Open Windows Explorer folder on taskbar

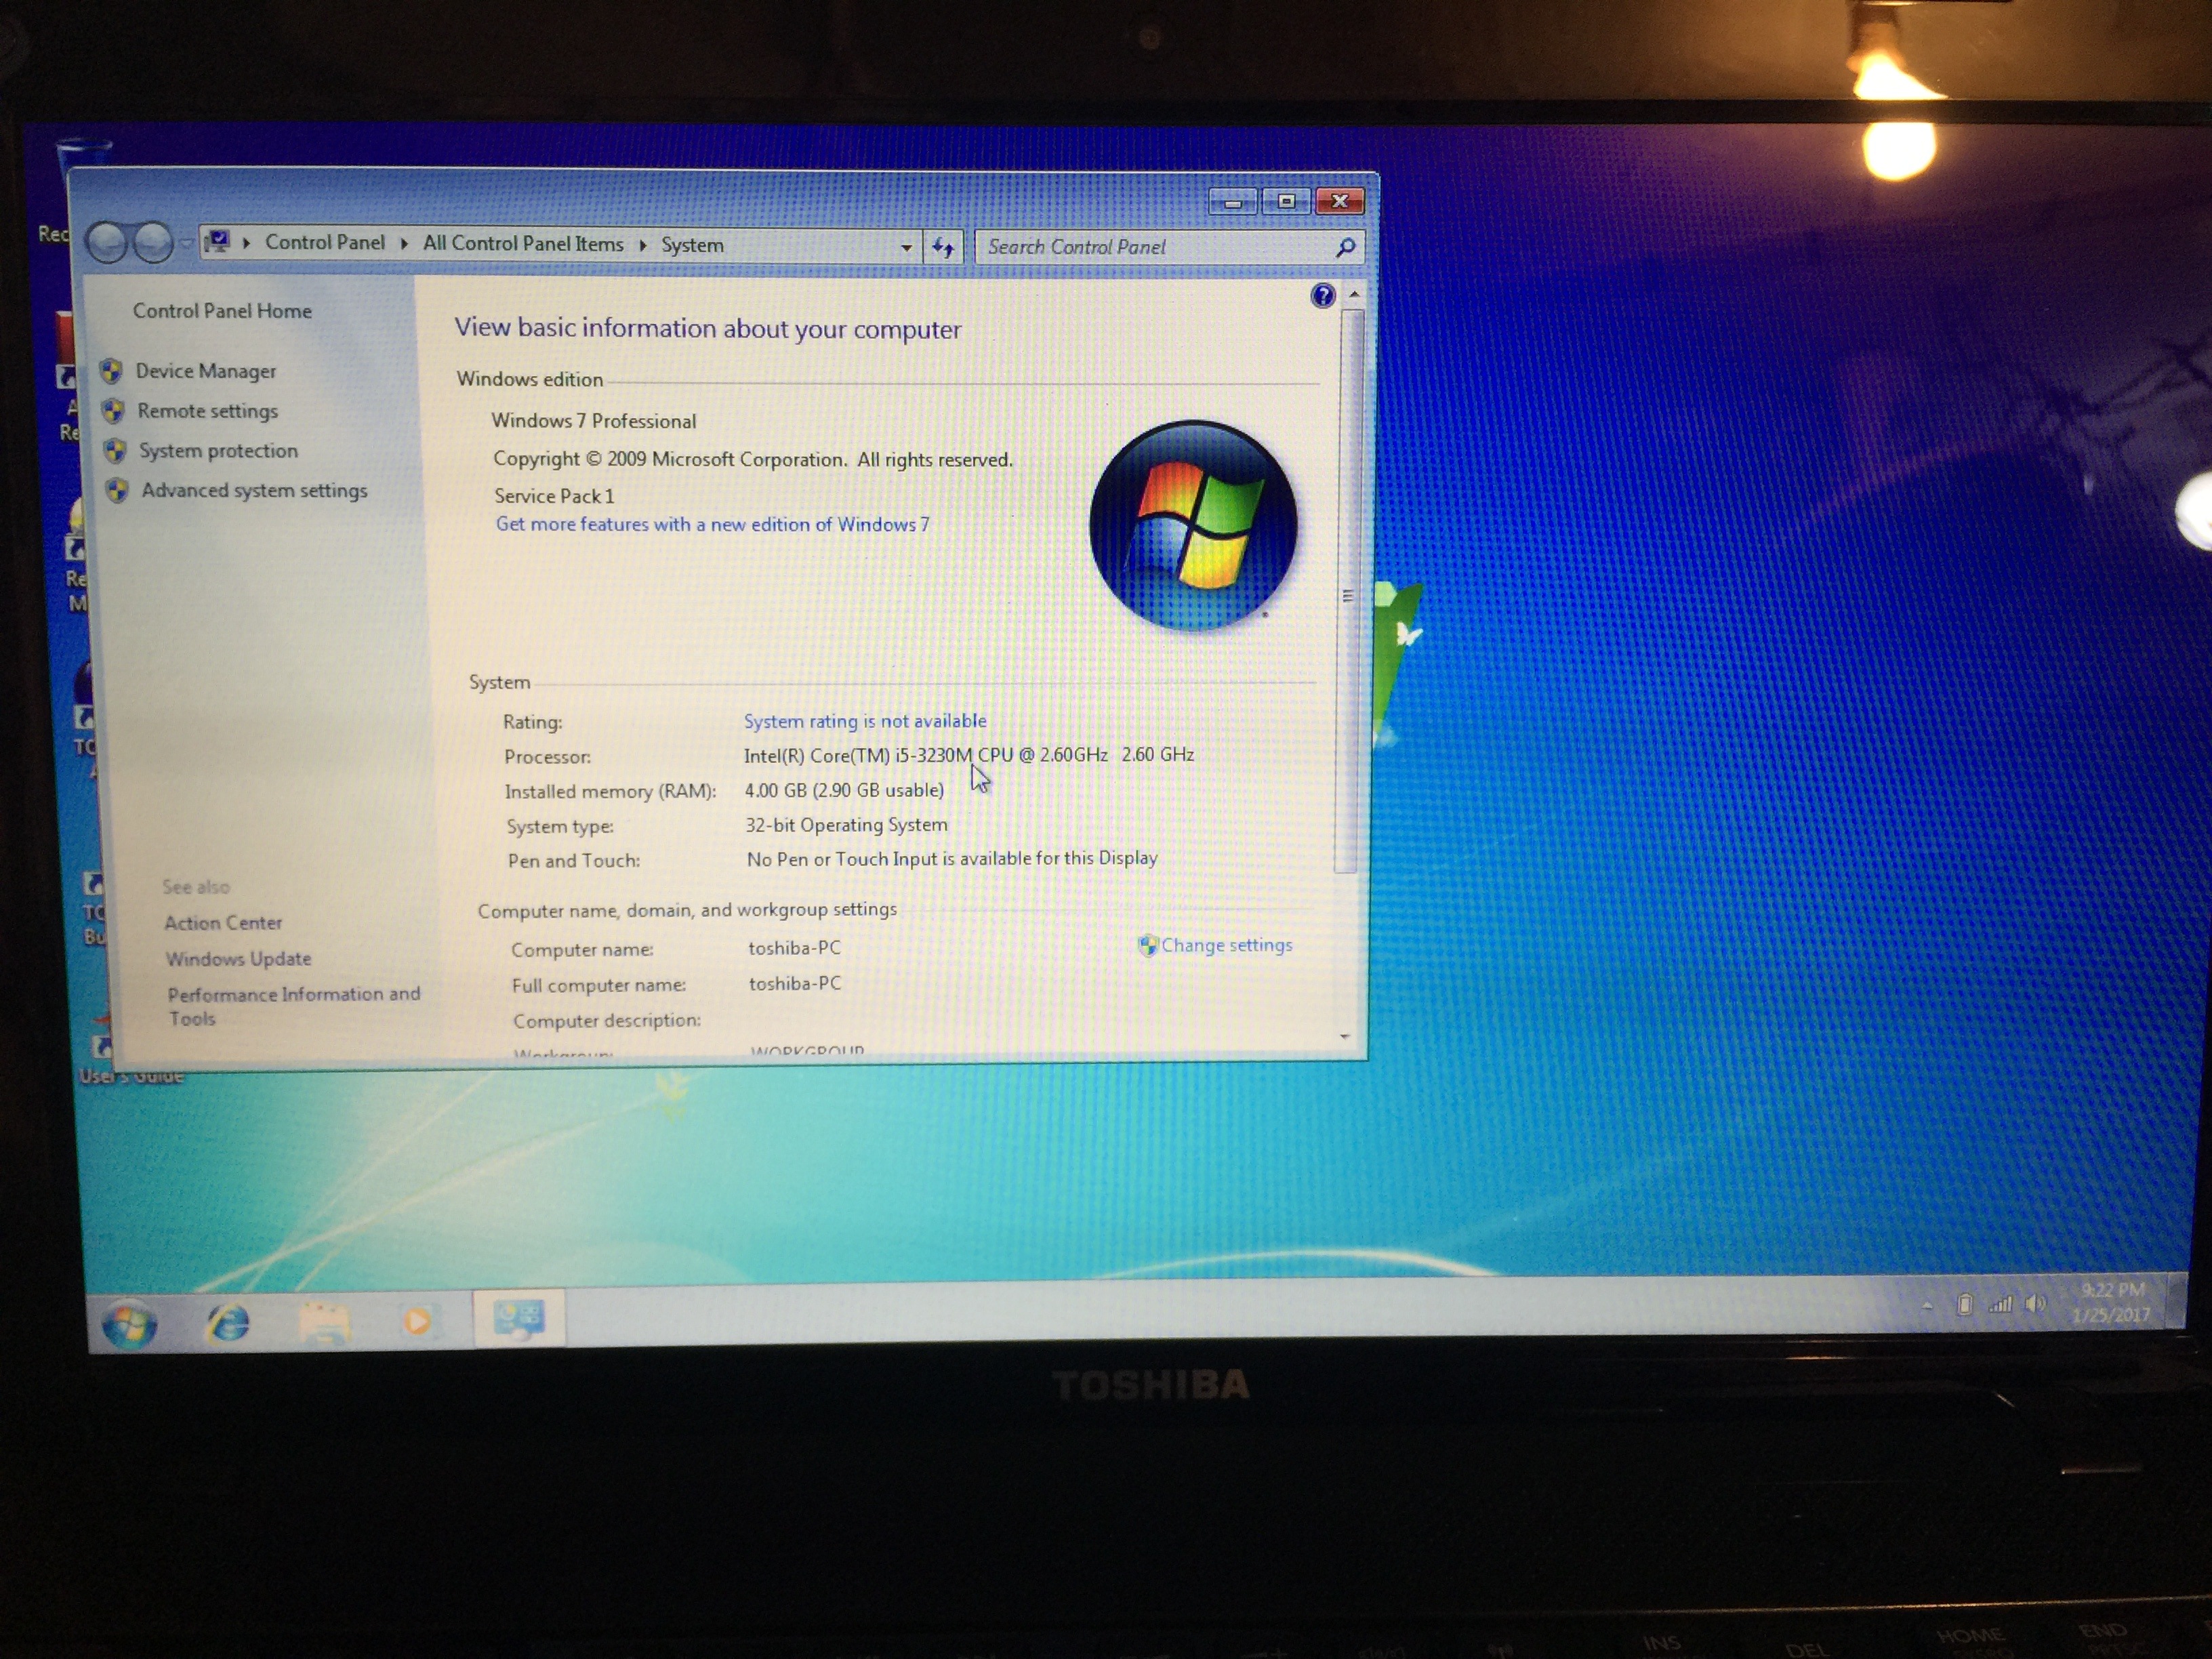click(x=324, y=1322)
